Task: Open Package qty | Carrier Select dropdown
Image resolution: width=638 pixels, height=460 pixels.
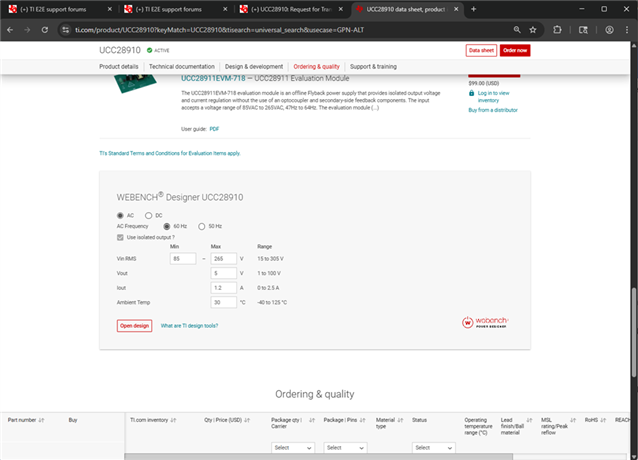Action: coord(293,447)
